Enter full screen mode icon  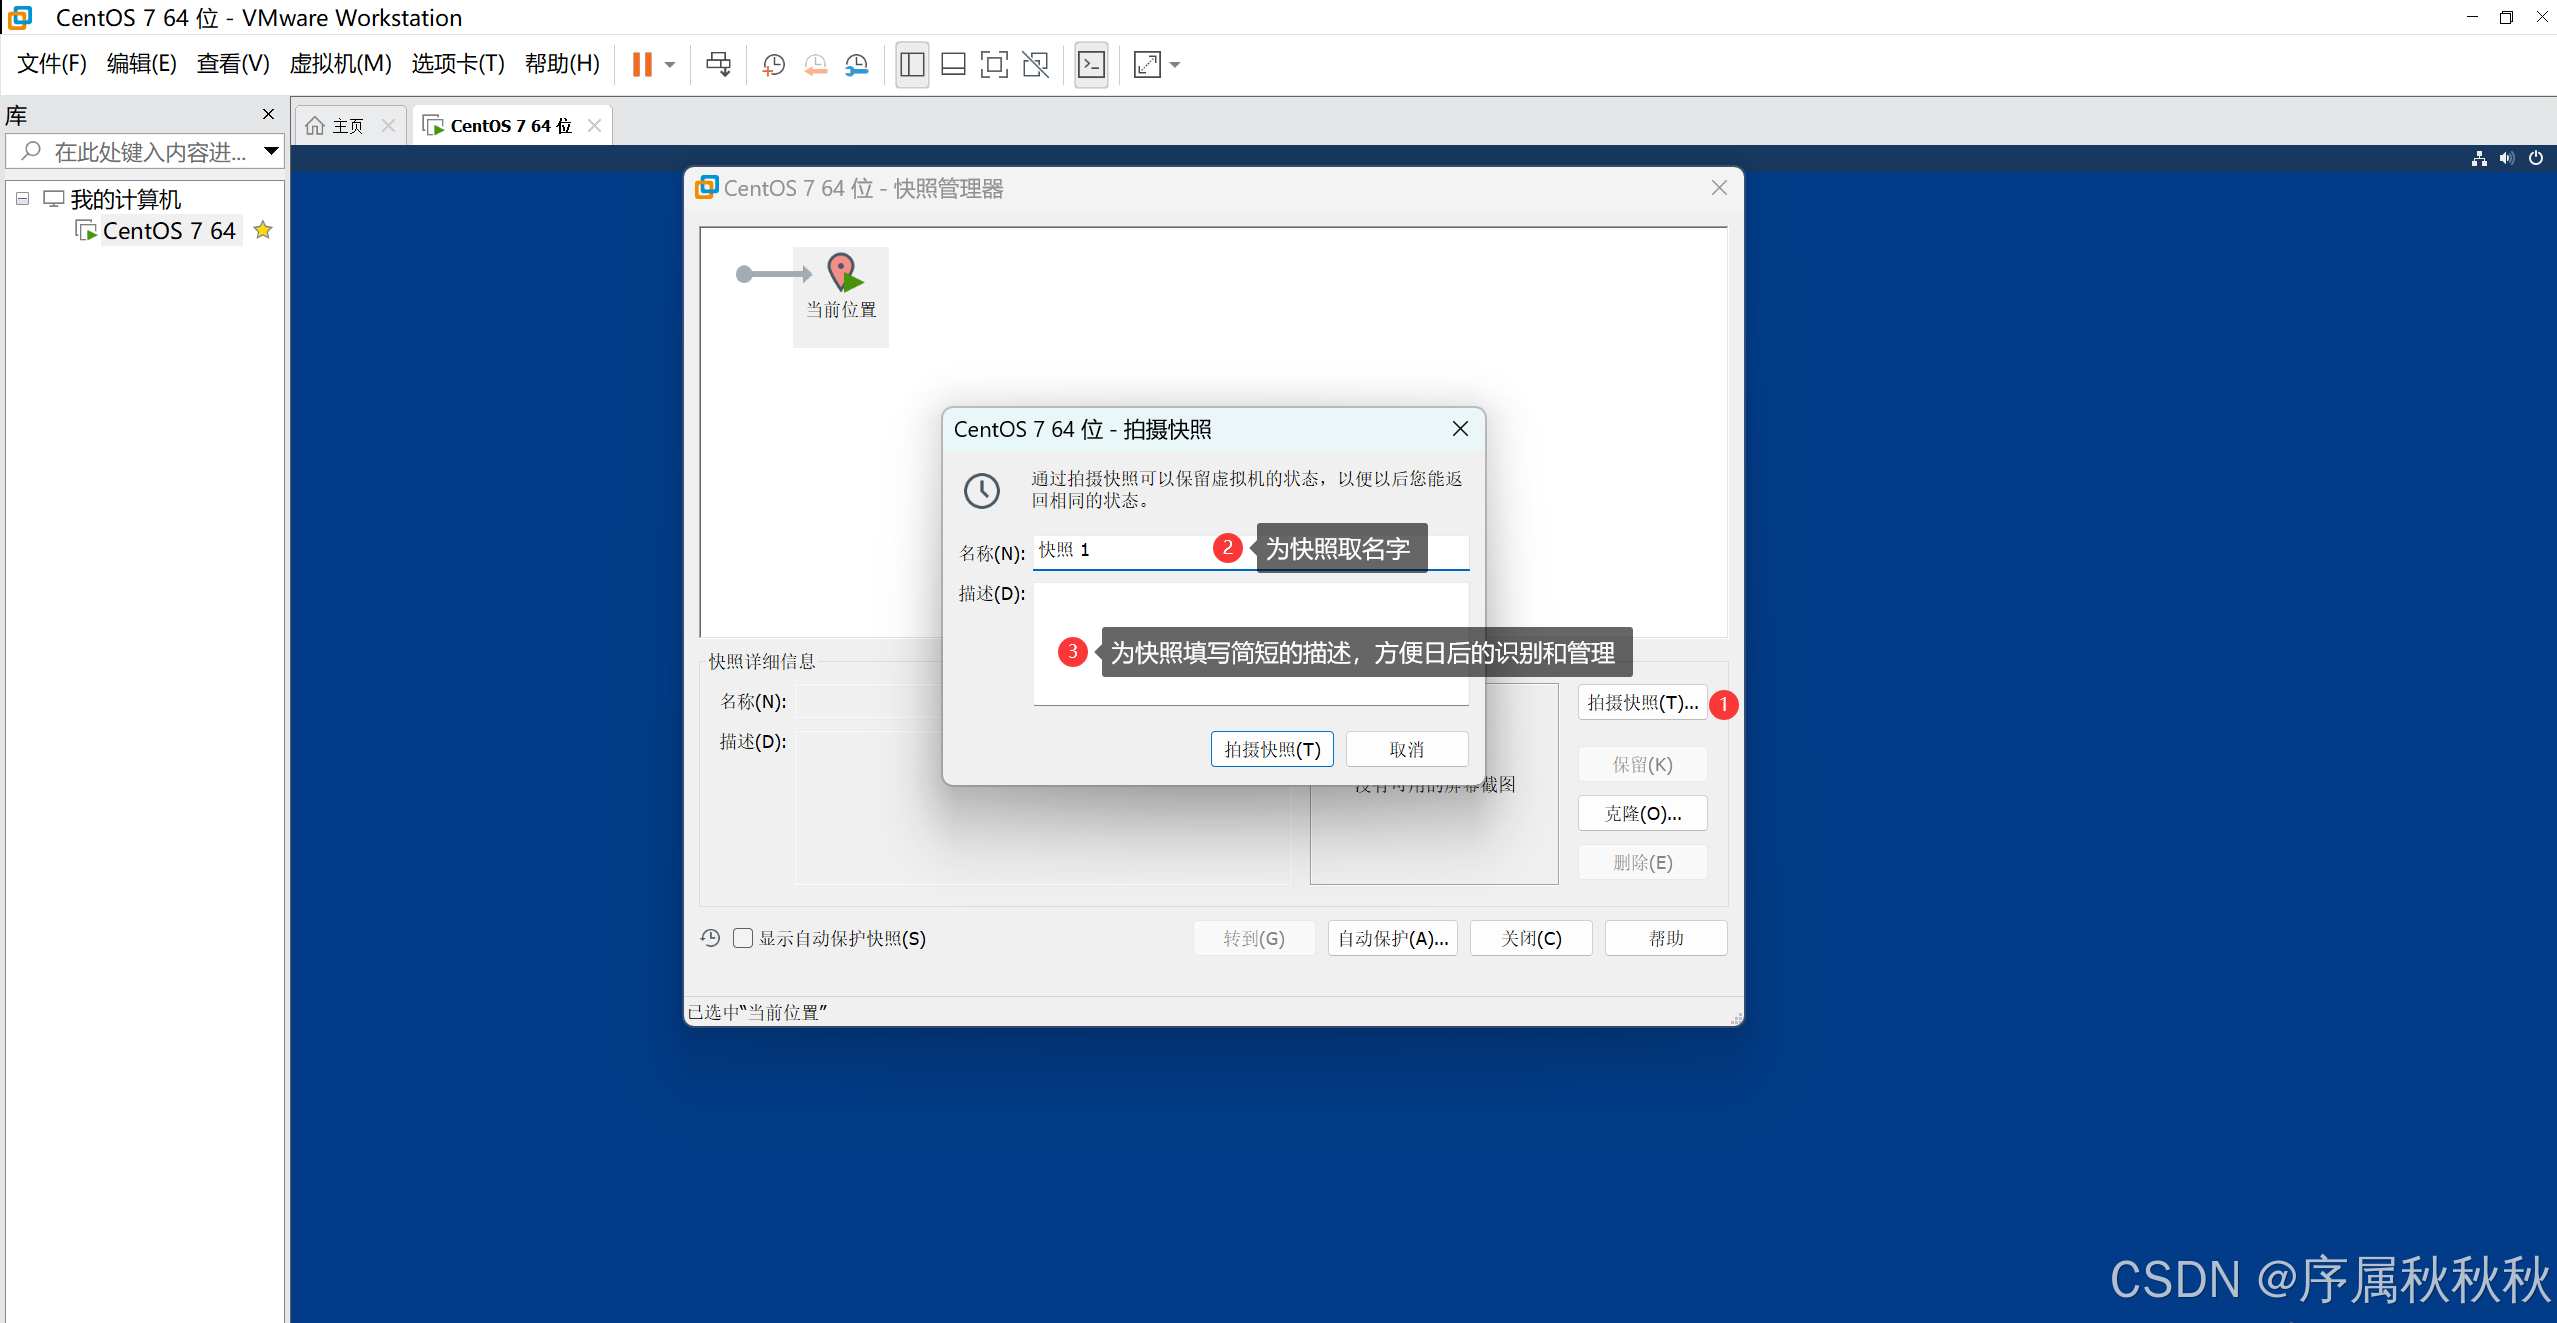tap(994, 65)
